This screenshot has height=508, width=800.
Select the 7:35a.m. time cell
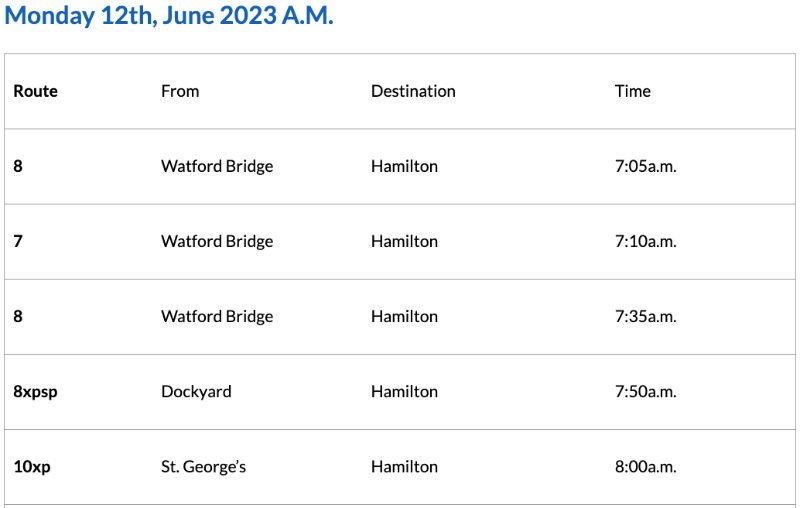pos(645,316)
